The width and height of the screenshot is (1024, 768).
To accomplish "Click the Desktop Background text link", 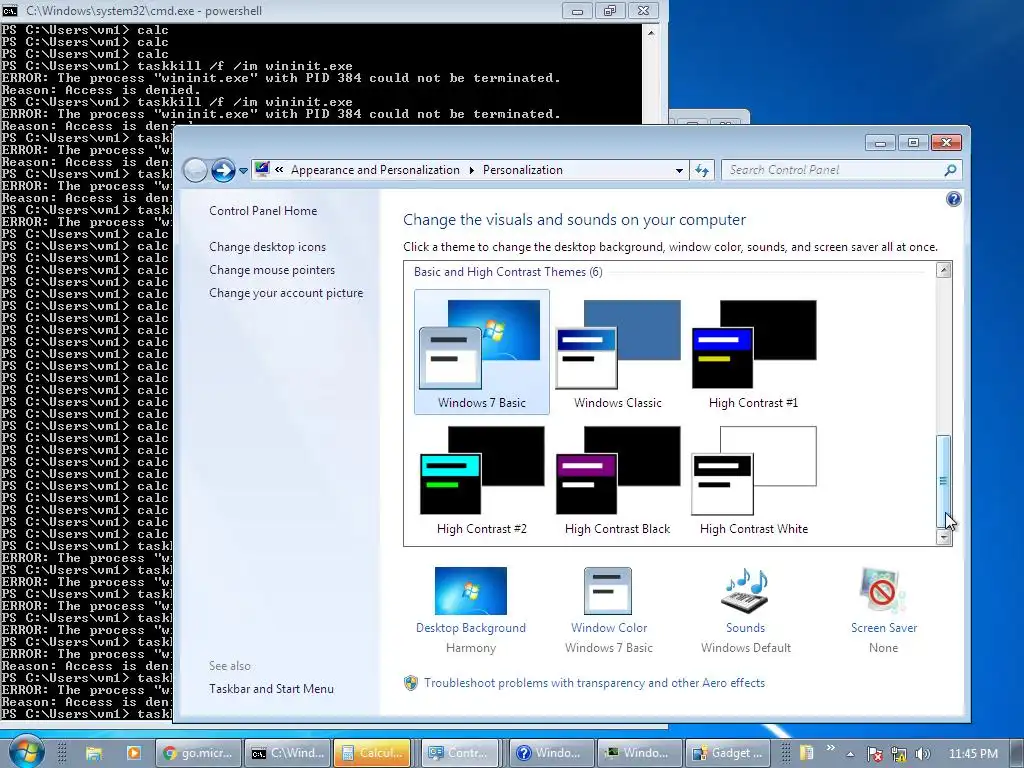I will point(471,628).
